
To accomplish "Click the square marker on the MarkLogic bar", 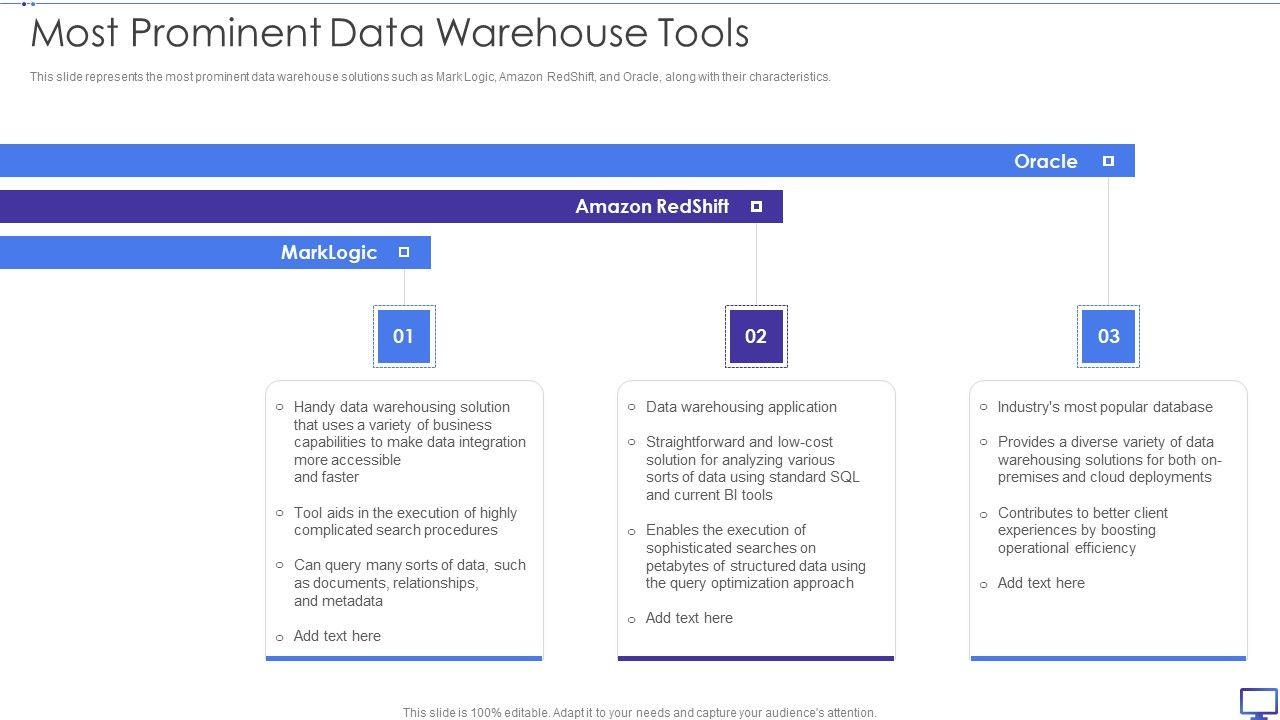I will coord(404,252).
